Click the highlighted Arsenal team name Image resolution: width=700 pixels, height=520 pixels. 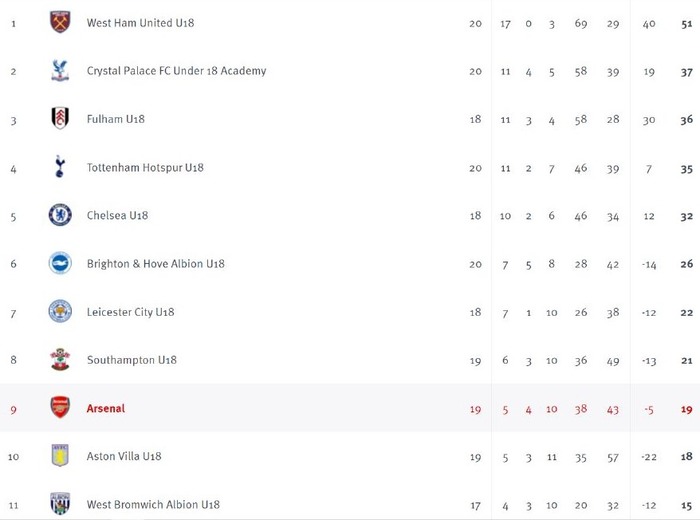click(106, 408)
